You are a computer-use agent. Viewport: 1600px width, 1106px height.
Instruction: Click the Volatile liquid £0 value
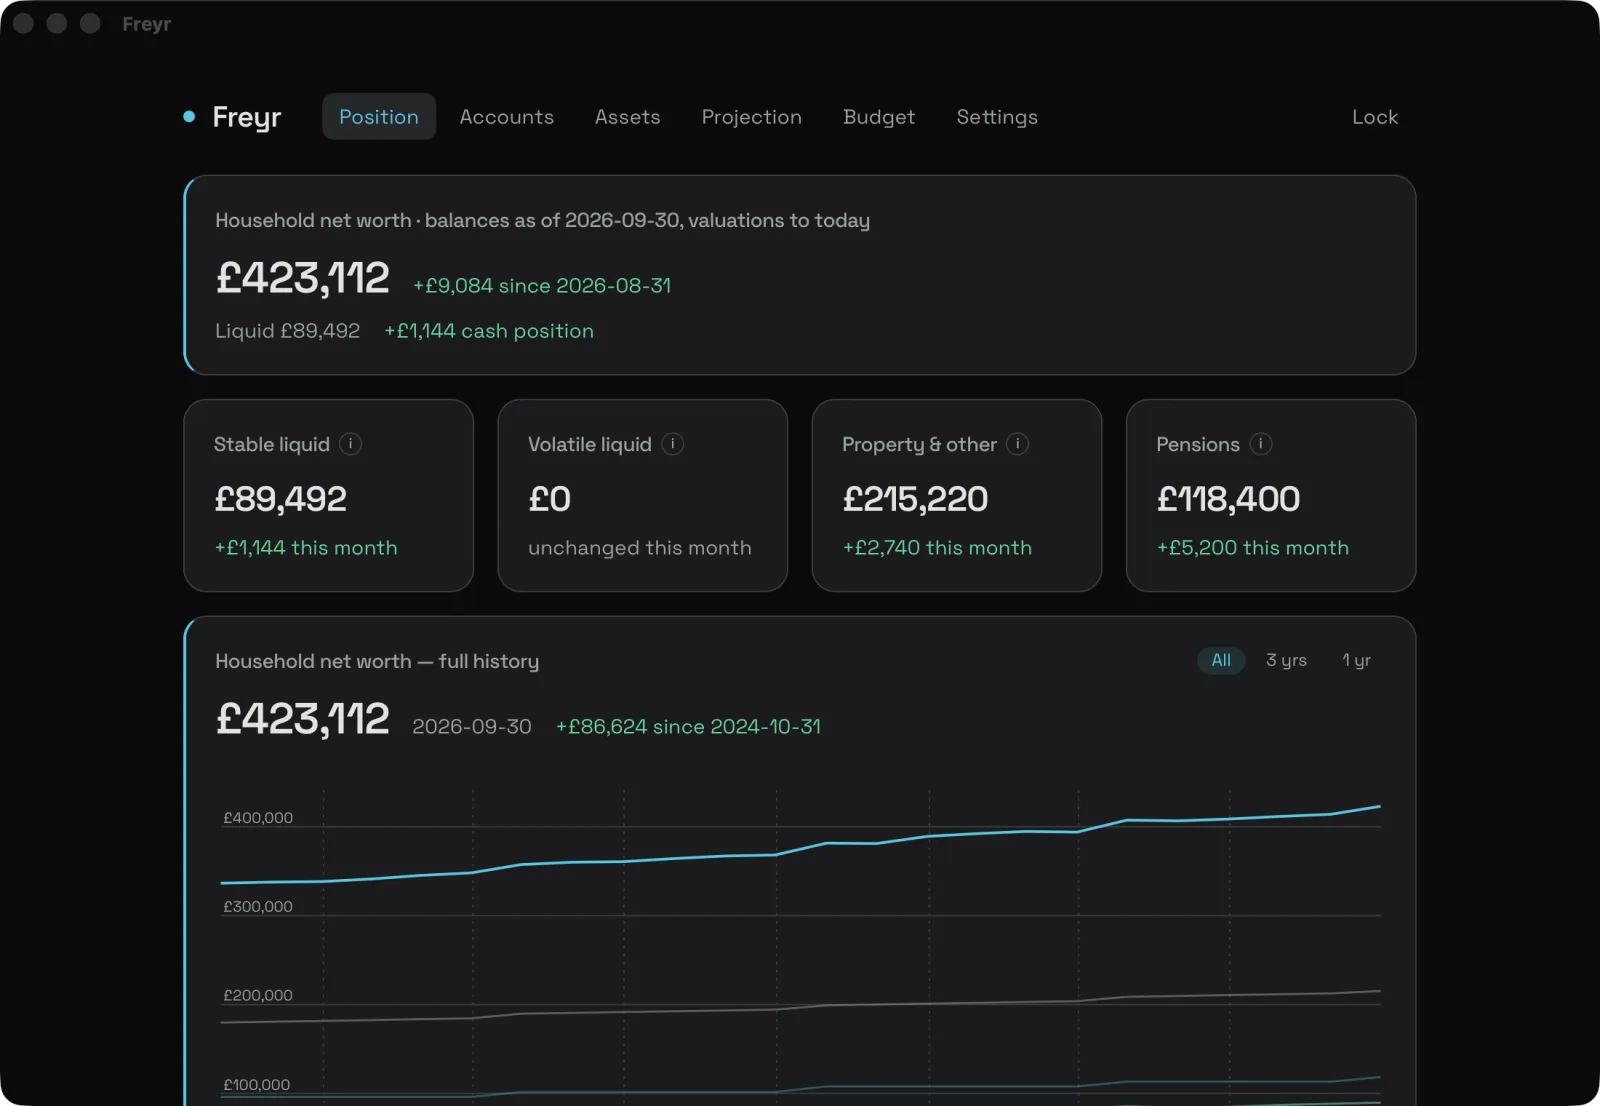(x=549, y=499)
